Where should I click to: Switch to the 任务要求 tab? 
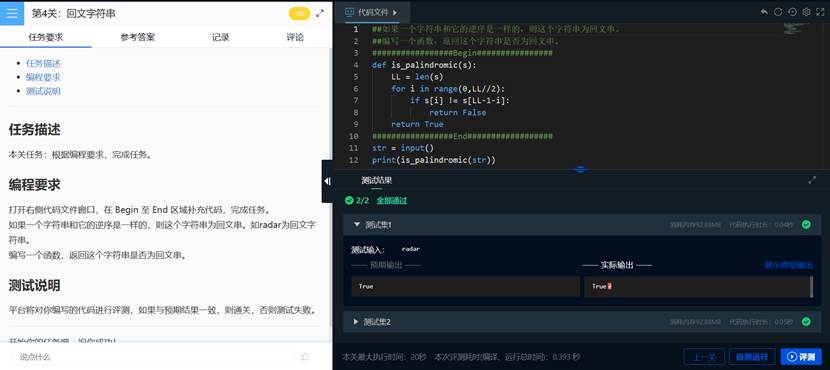[x=46, y=37]
